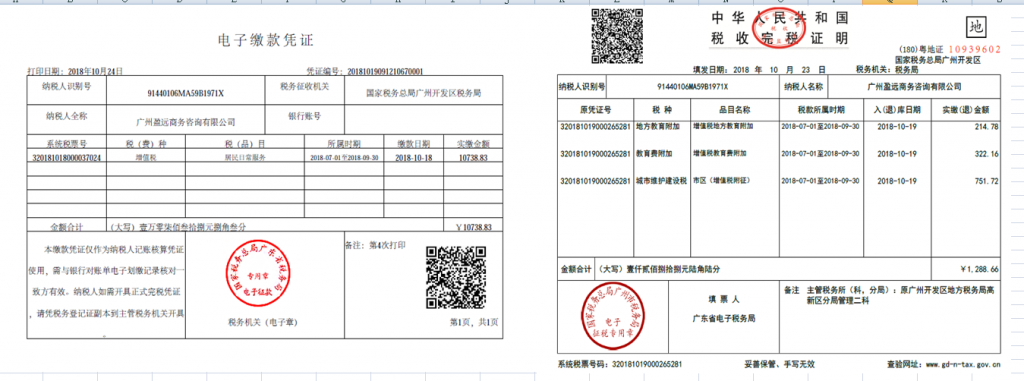Click the 广东省电子税务局 填票人 text

pos(724,319)
